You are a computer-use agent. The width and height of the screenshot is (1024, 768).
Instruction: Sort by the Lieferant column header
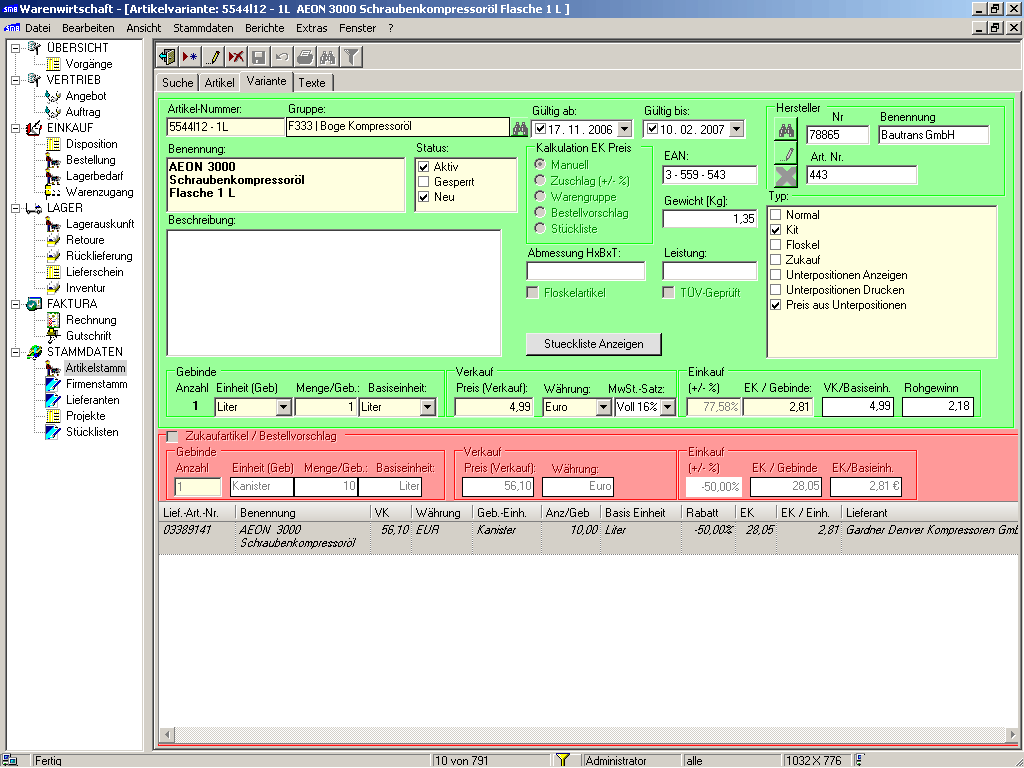click(x=929, y=513)
